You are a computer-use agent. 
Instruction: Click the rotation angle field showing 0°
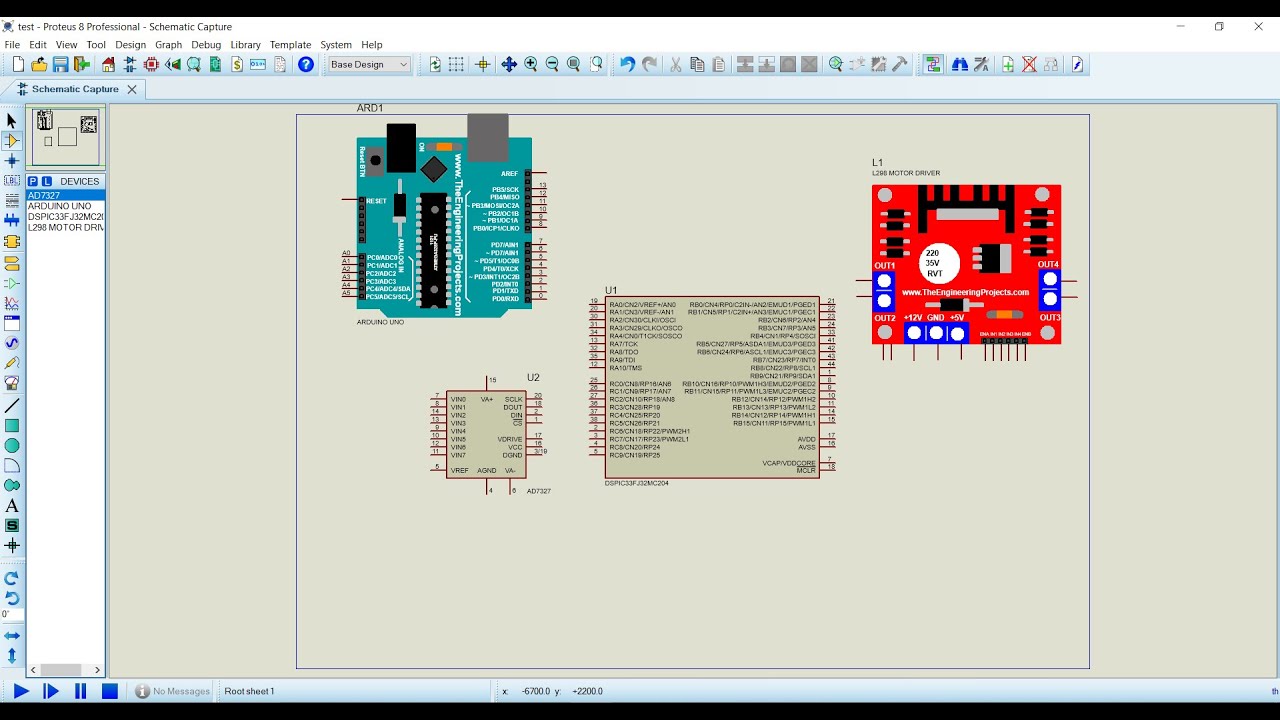coord(12,615)
